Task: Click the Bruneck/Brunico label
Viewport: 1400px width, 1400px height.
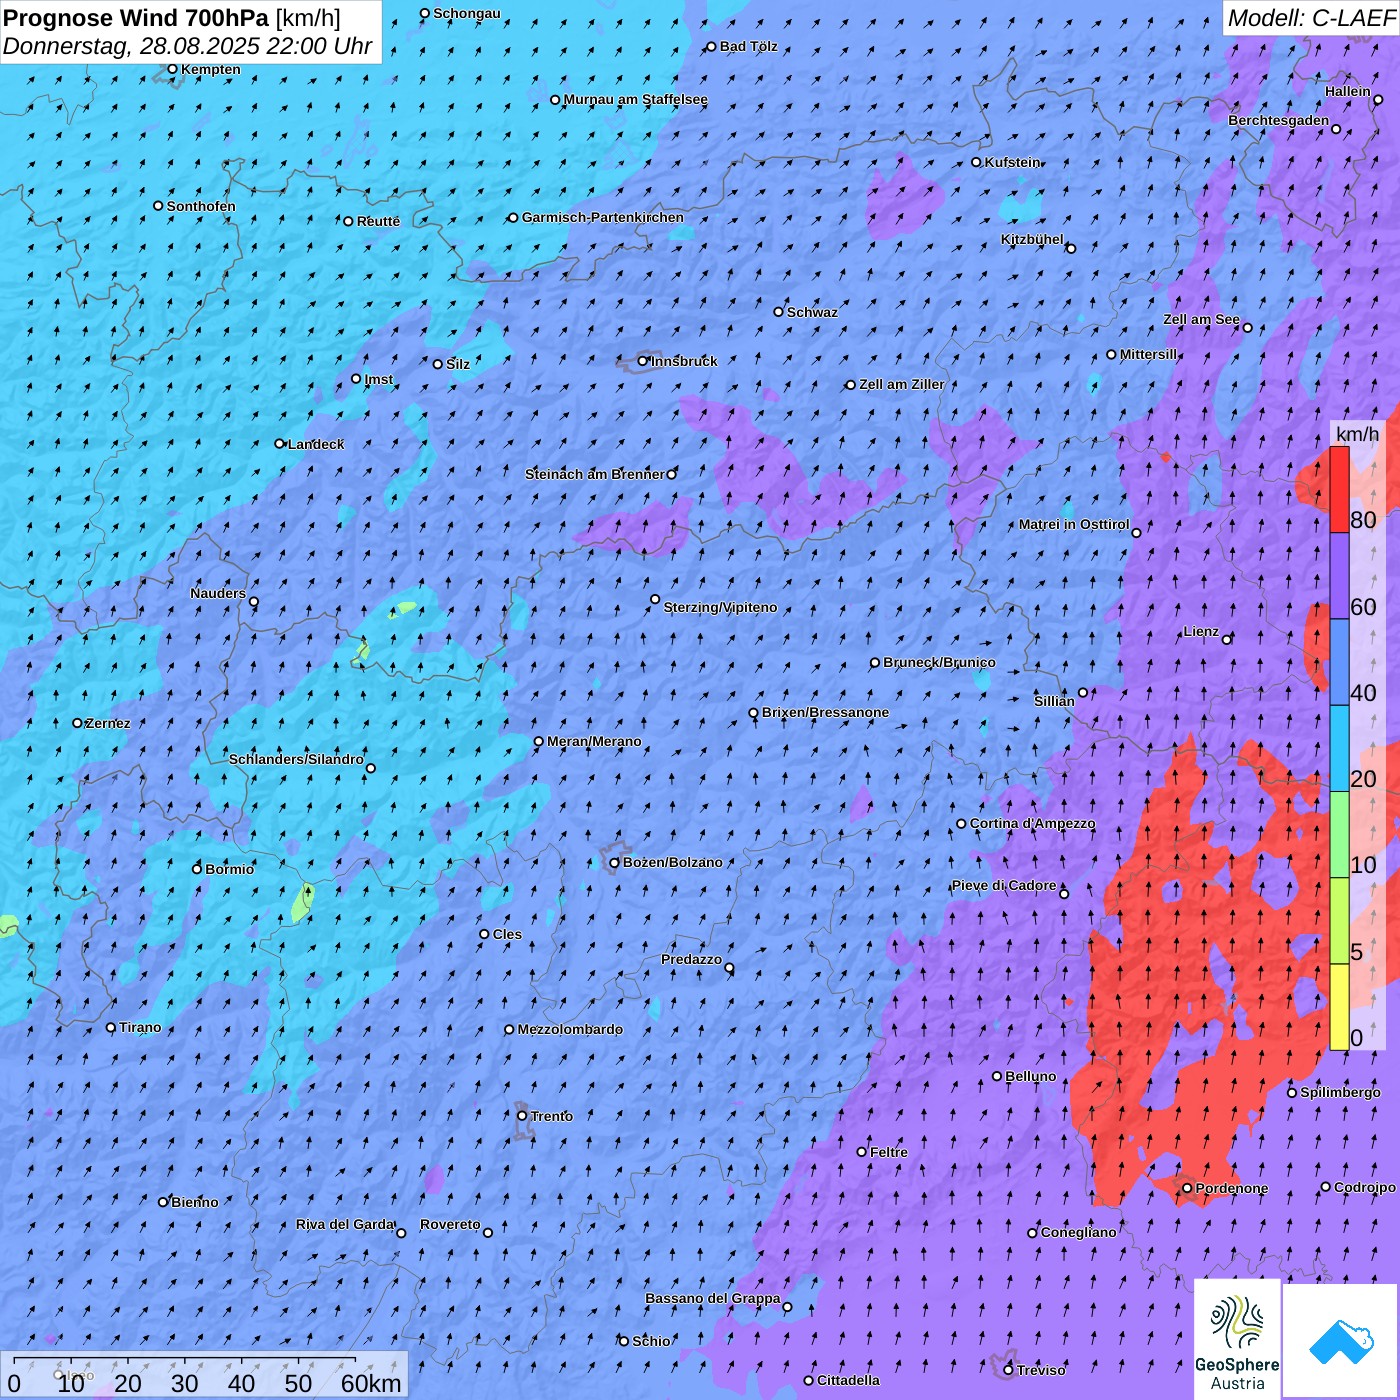Action: click(939, 662)
